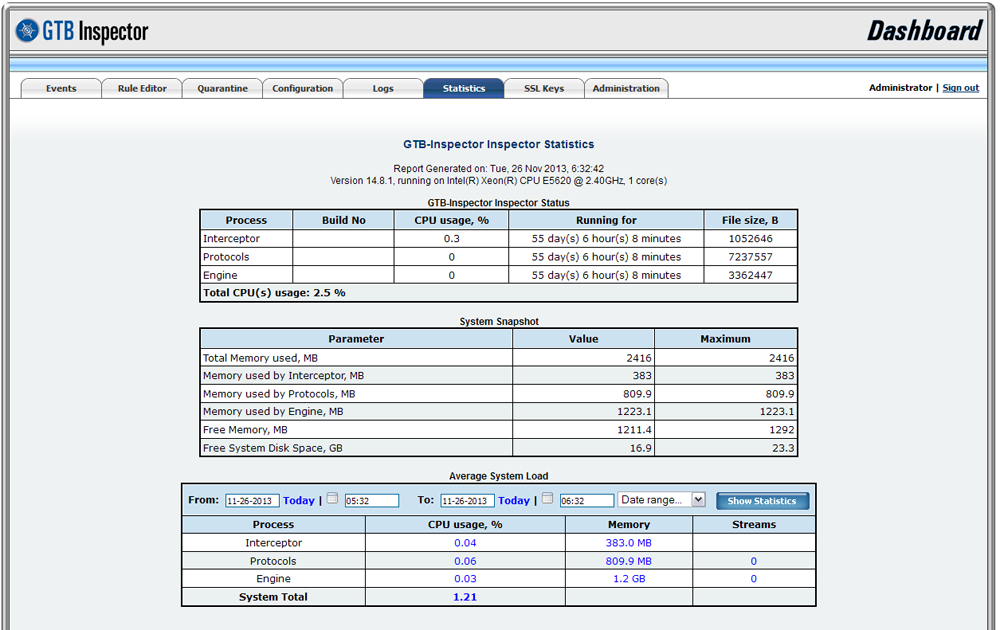Click the Running for column header
1000x630 pixels.
(x=606, y=220)
